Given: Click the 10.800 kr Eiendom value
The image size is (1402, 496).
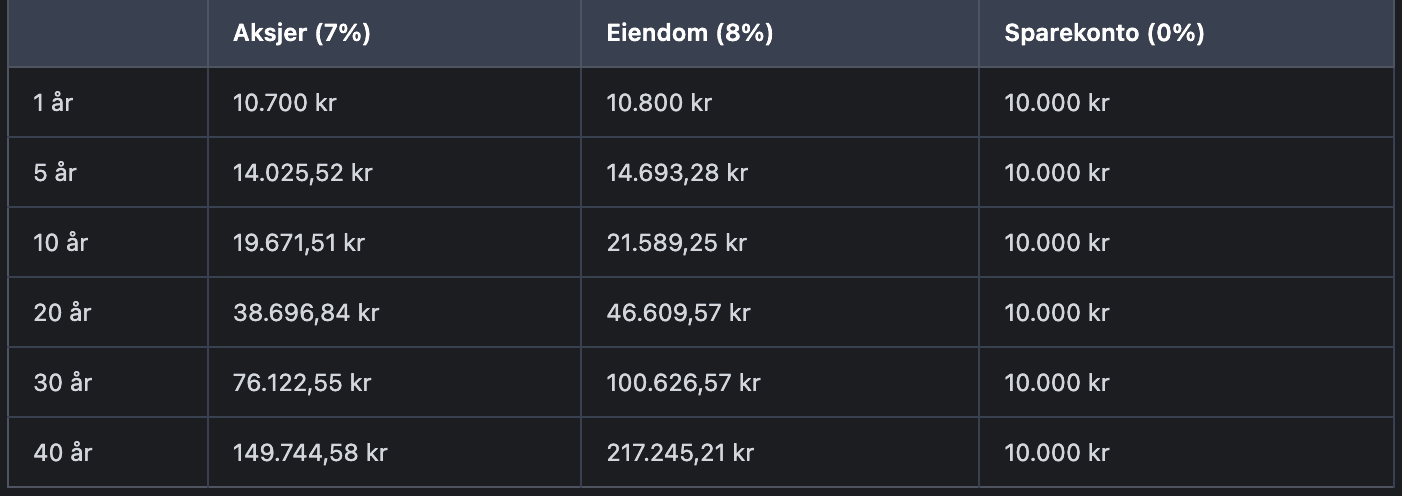Looking at the screenshot, I should (x=659, y=102).
